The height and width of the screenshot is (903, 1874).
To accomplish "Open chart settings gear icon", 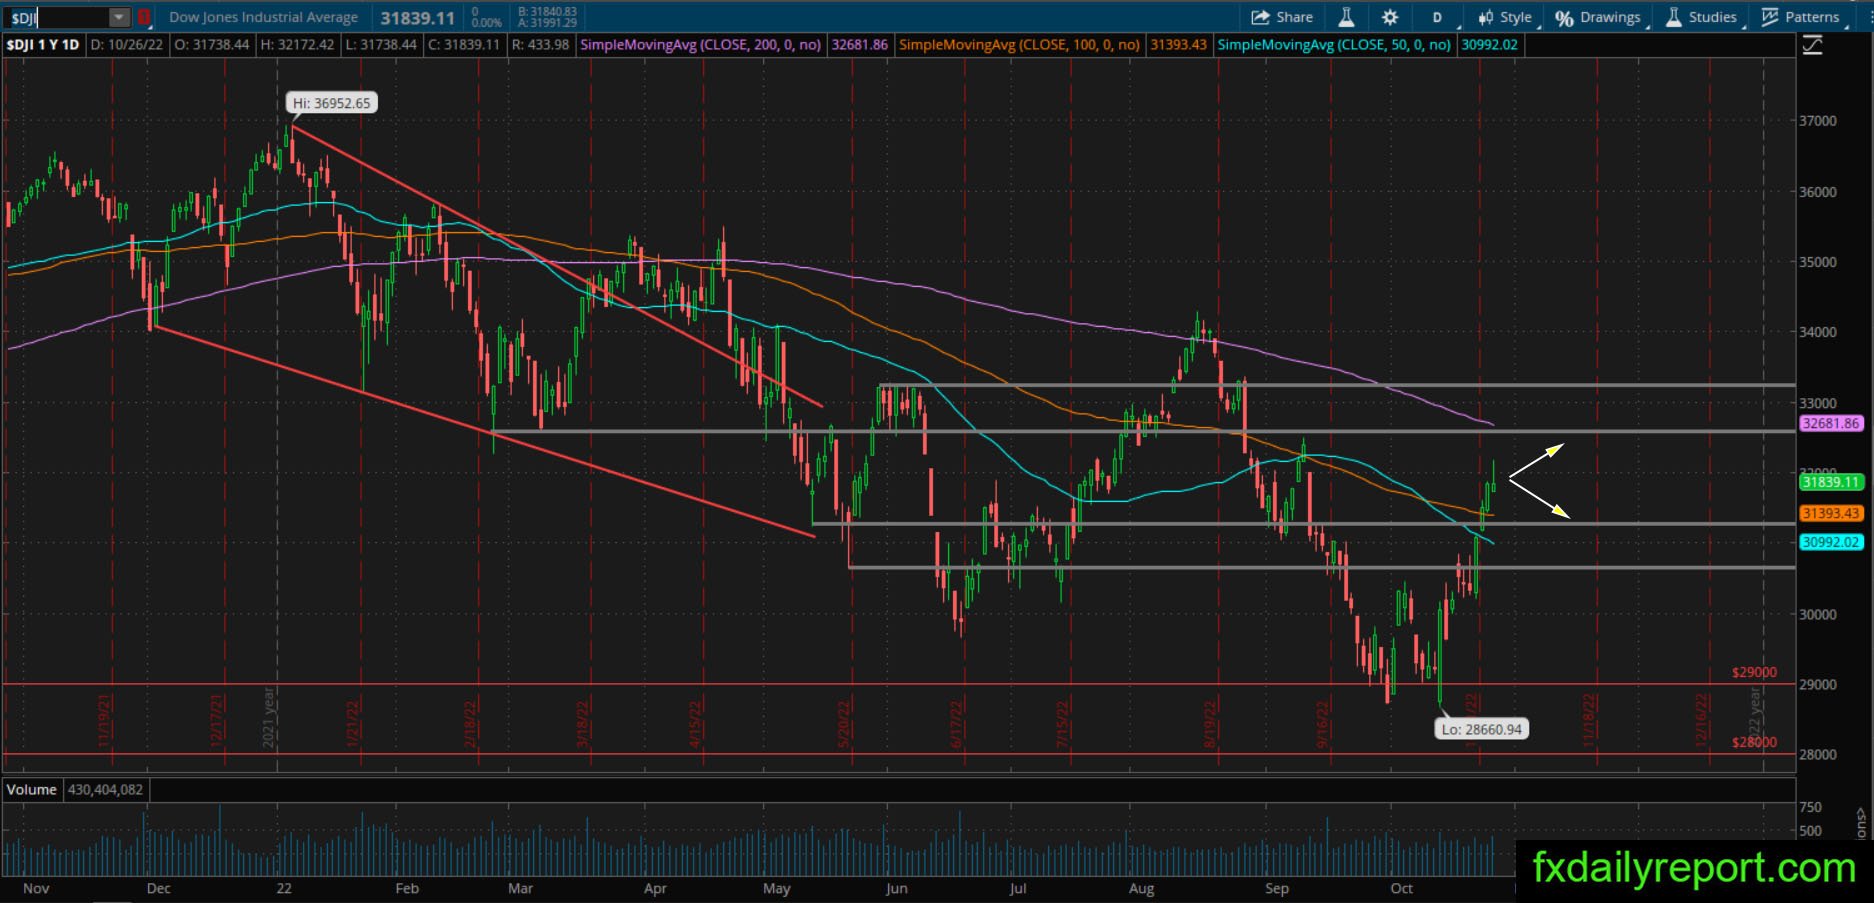I will [1390, 17].
